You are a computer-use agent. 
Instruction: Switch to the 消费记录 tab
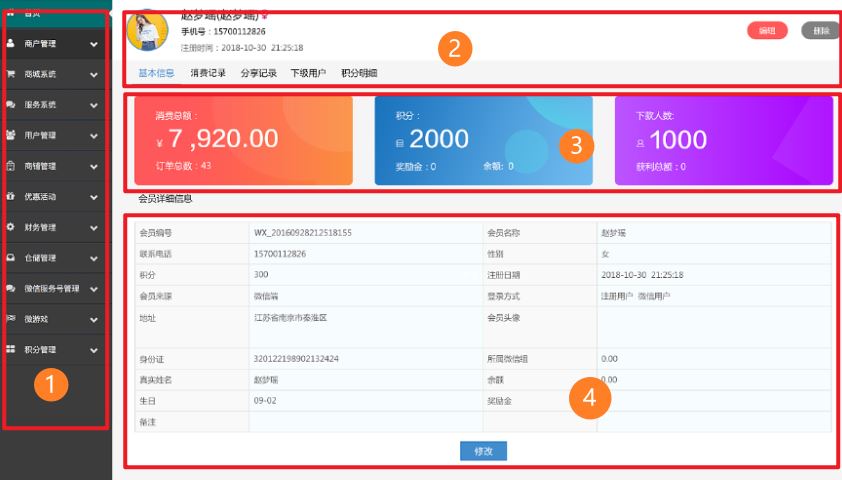point(208,73)
